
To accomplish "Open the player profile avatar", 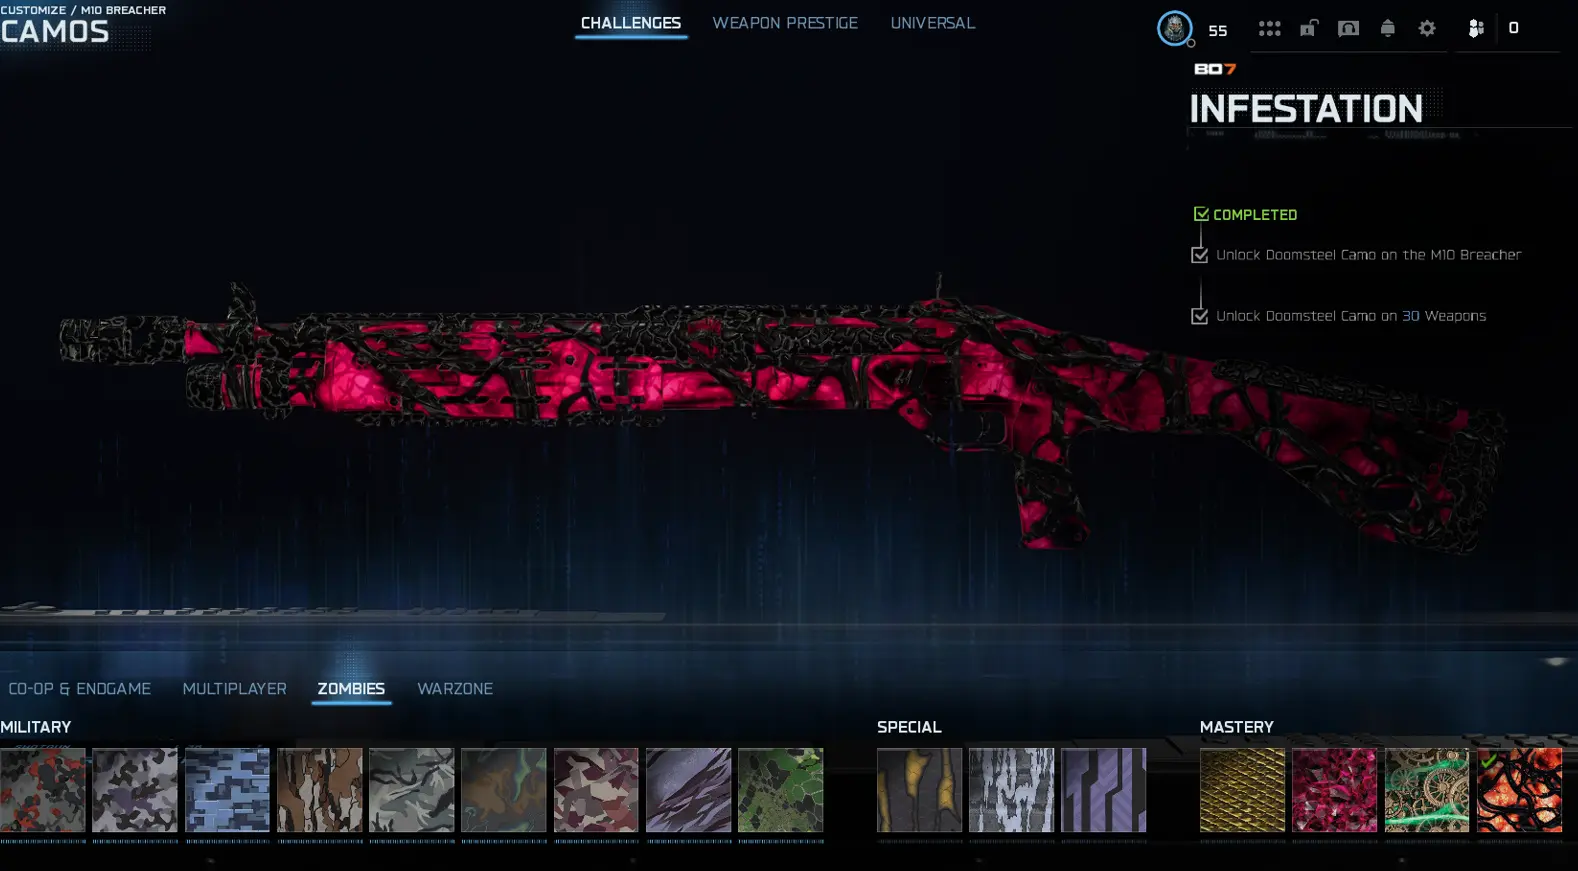I will [1175, 28].
